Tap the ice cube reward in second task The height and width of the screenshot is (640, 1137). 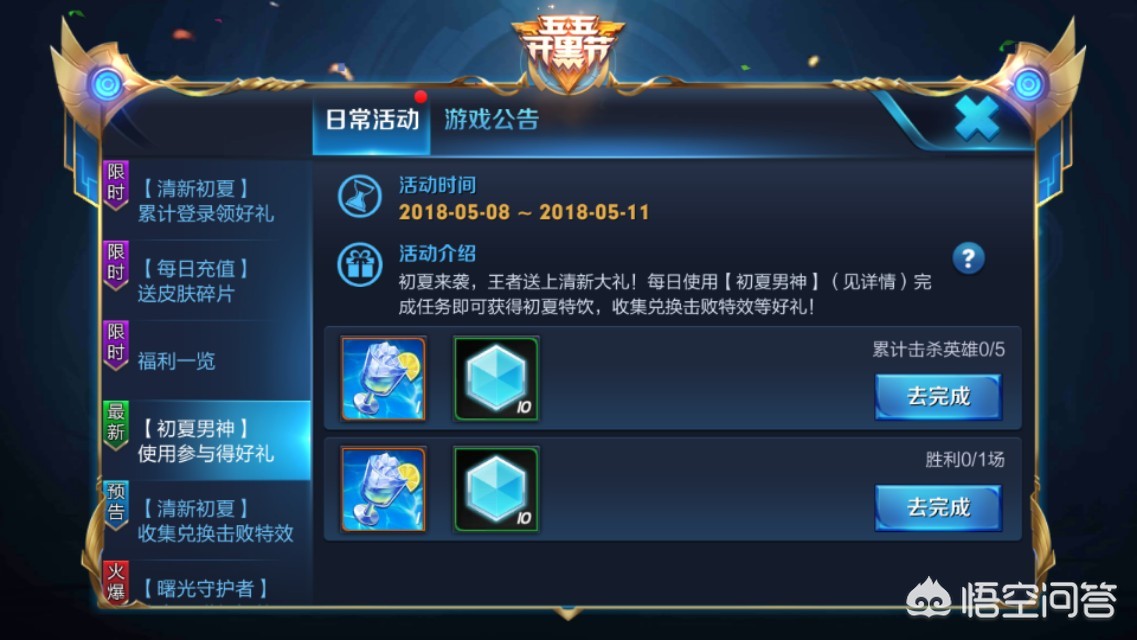pyautogui.click(x=497, y=489)
